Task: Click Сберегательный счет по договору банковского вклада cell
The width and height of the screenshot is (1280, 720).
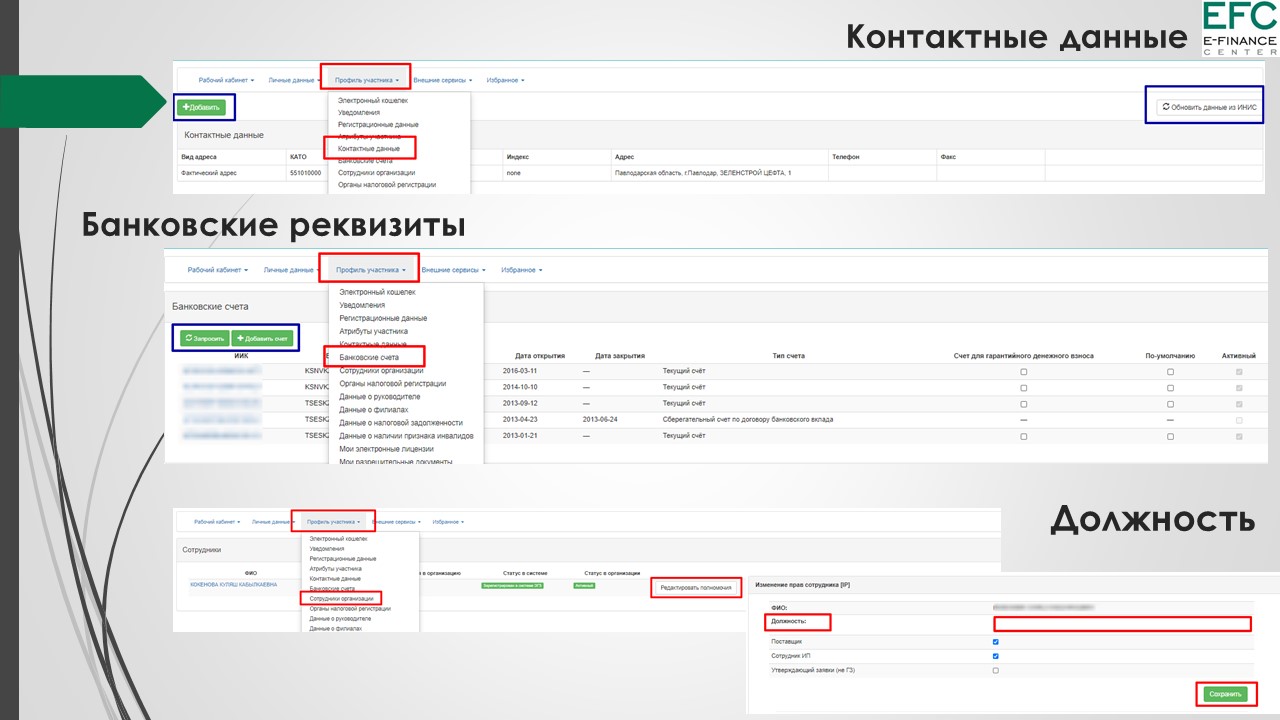Action: tap(747, 420)
